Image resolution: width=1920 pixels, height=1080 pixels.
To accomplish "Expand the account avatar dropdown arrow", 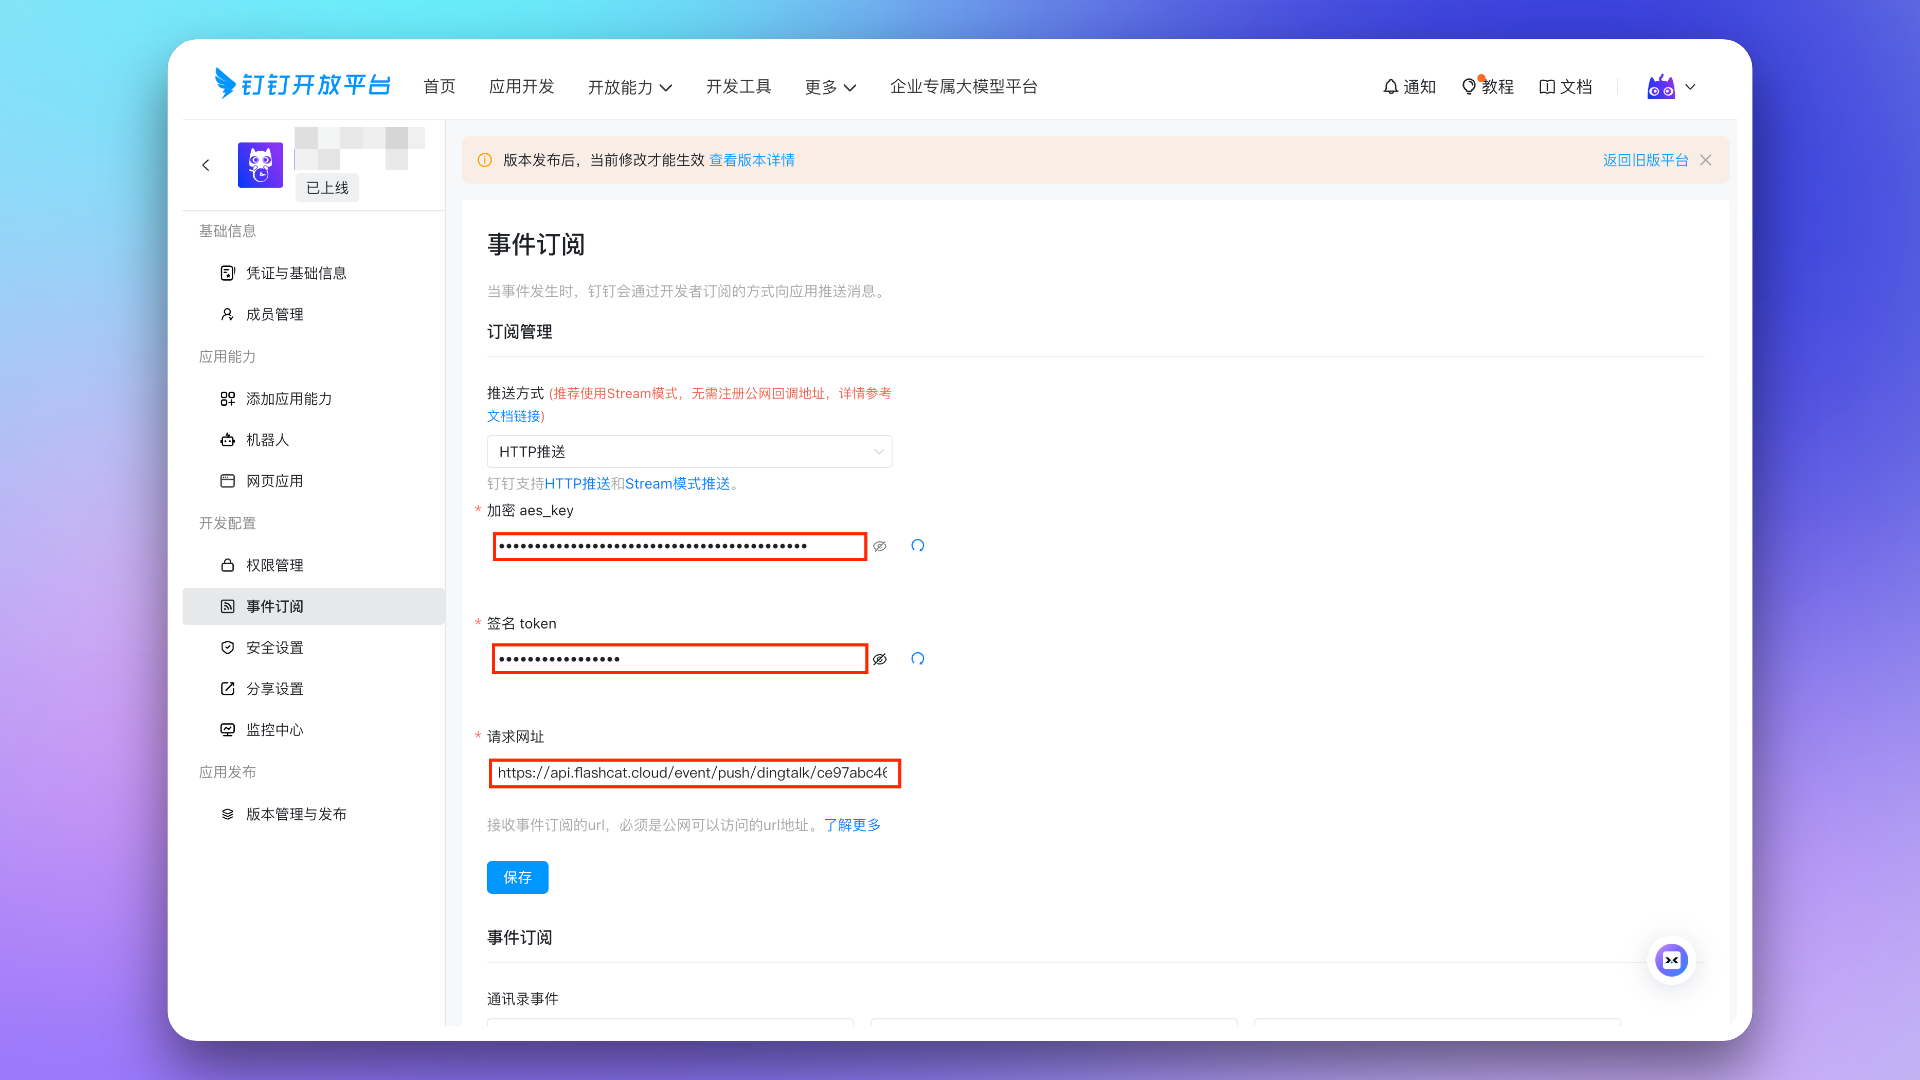I will [x=1691, y=87].
